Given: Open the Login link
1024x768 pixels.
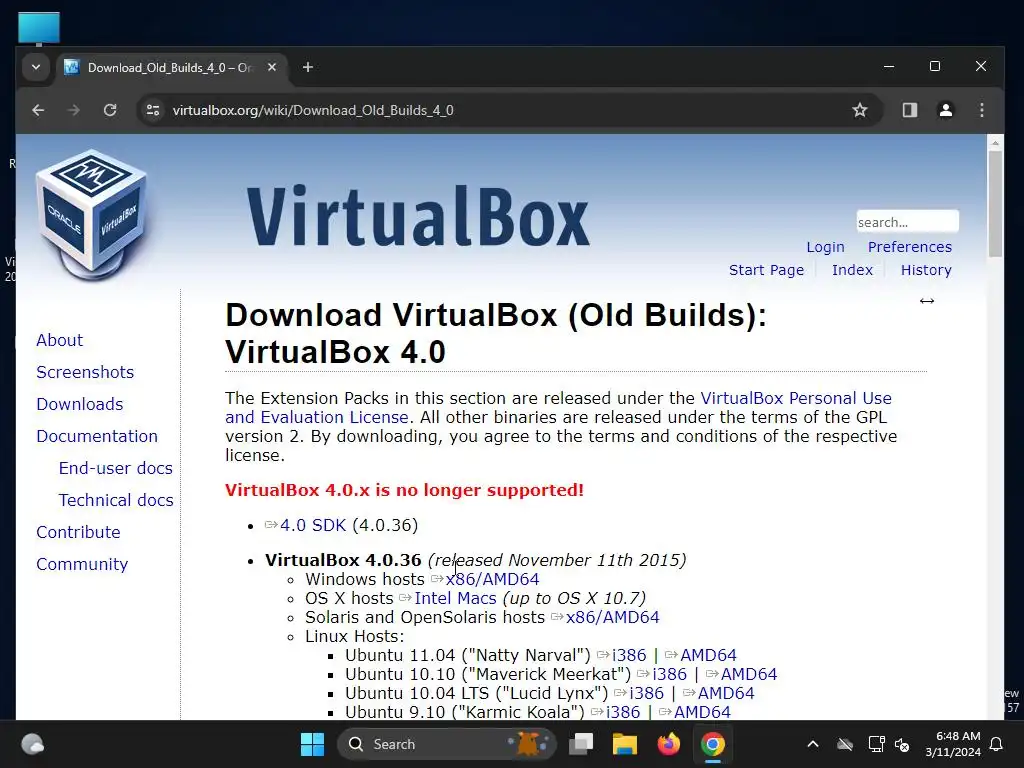Looking at the screenshot, I should coord(825,247).
